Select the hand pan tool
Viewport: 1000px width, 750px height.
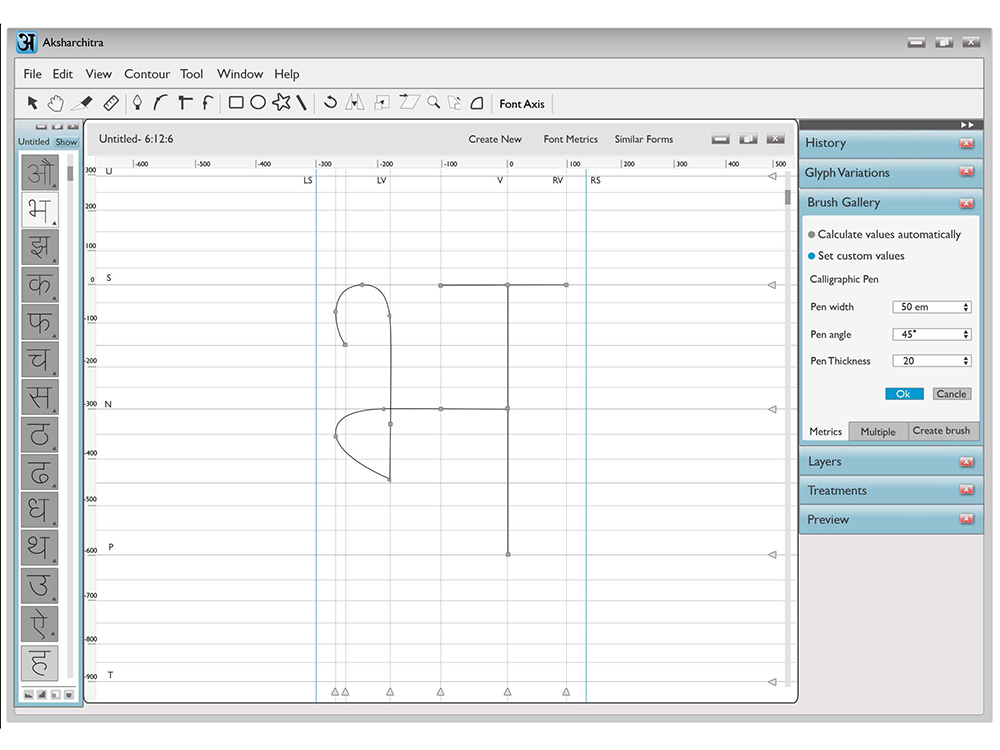[x=56, y=103]
